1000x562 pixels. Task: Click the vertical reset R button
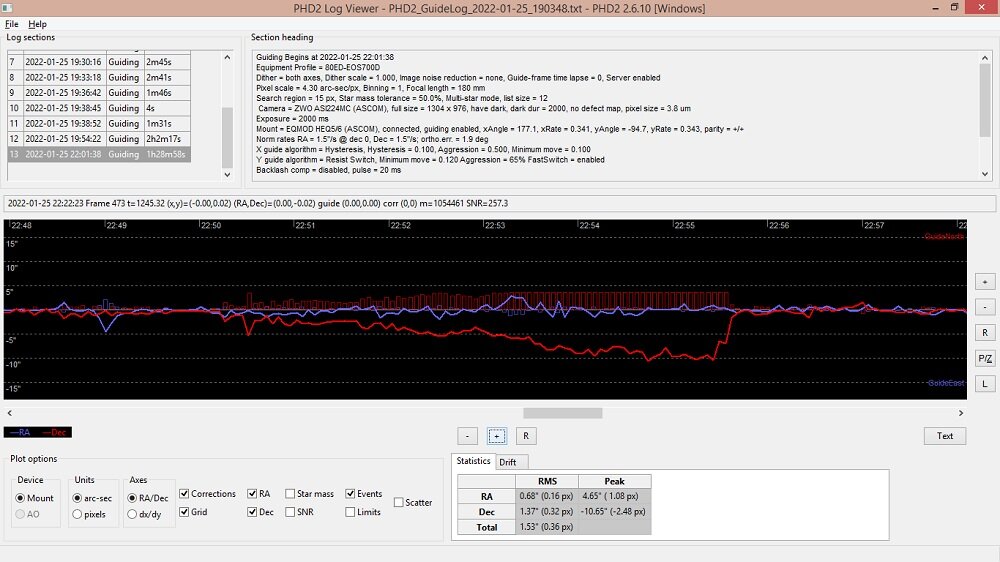click(985, 332)
